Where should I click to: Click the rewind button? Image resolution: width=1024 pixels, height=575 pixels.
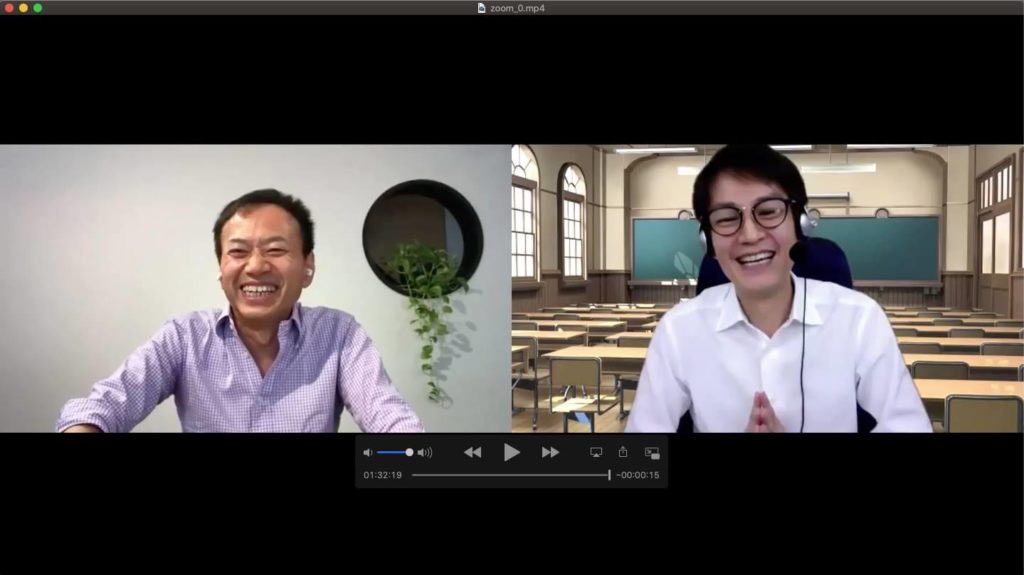point(472,452)
